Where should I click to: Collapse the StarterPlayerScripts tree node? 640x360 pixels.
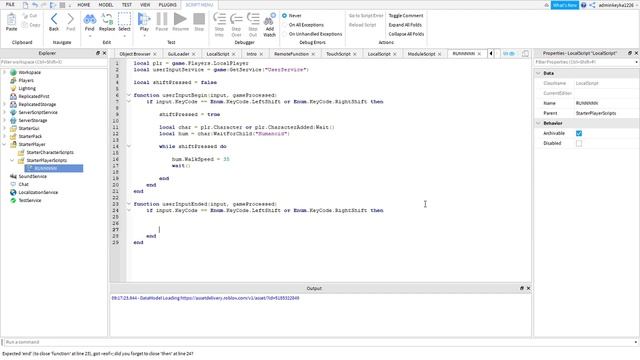[x=12, y=160]
